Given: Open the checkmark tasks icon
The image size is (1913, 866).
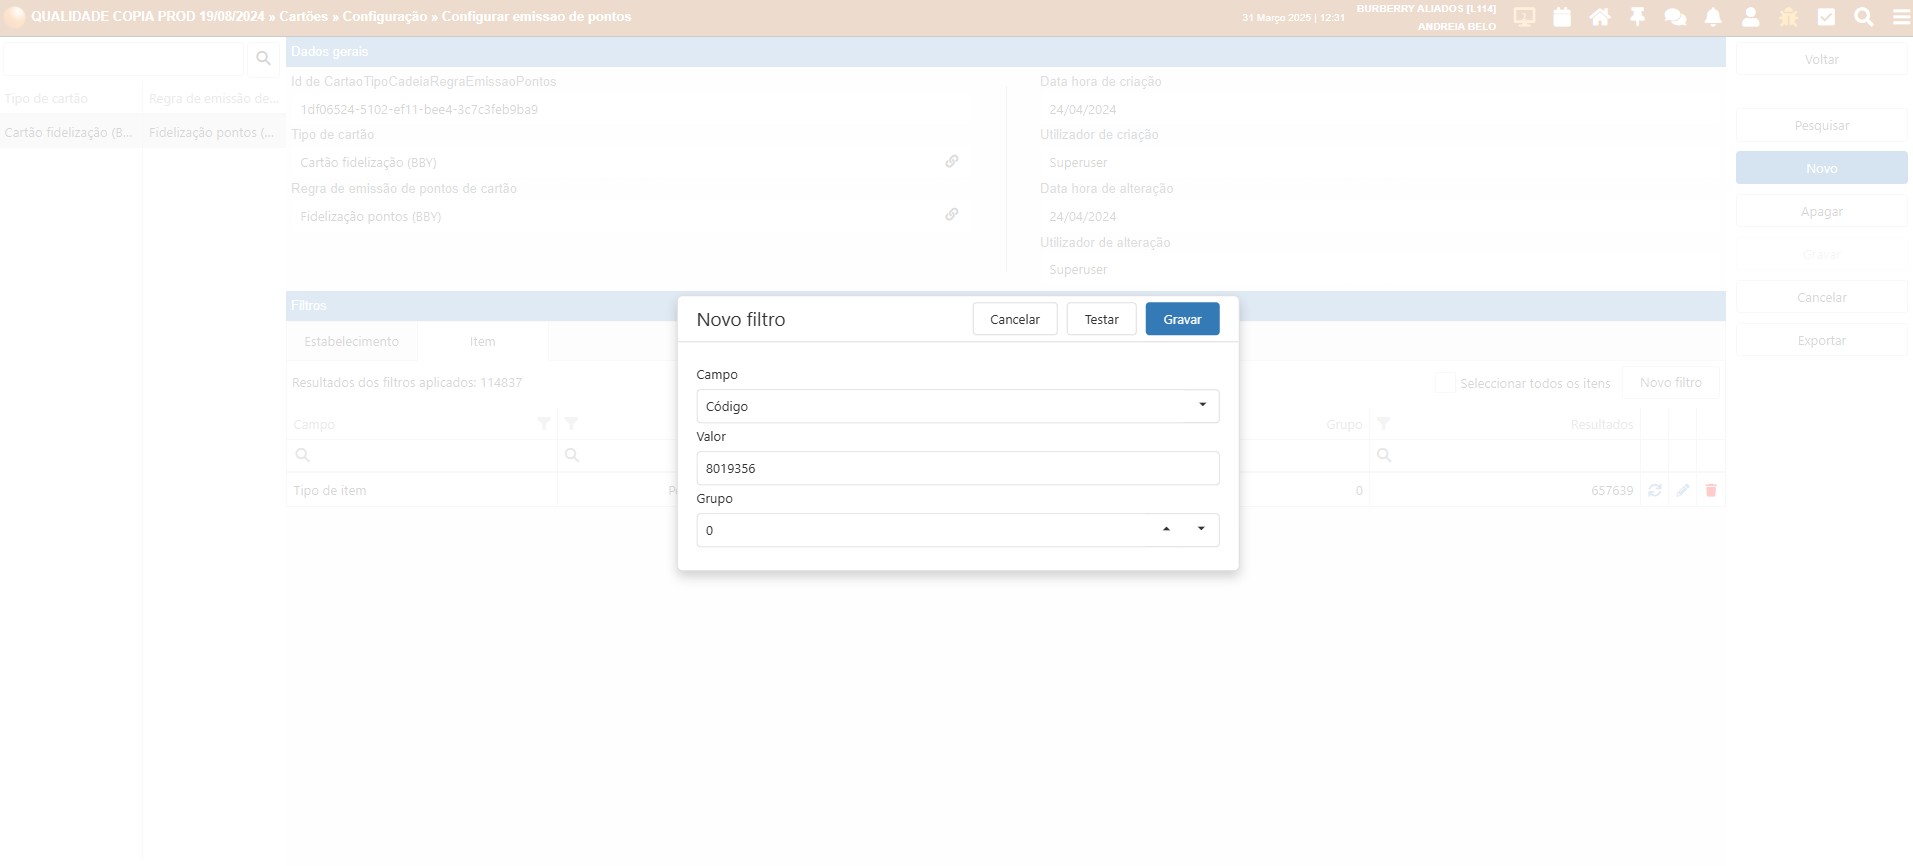Looking at the screenshot, I should coord(1826,17).
